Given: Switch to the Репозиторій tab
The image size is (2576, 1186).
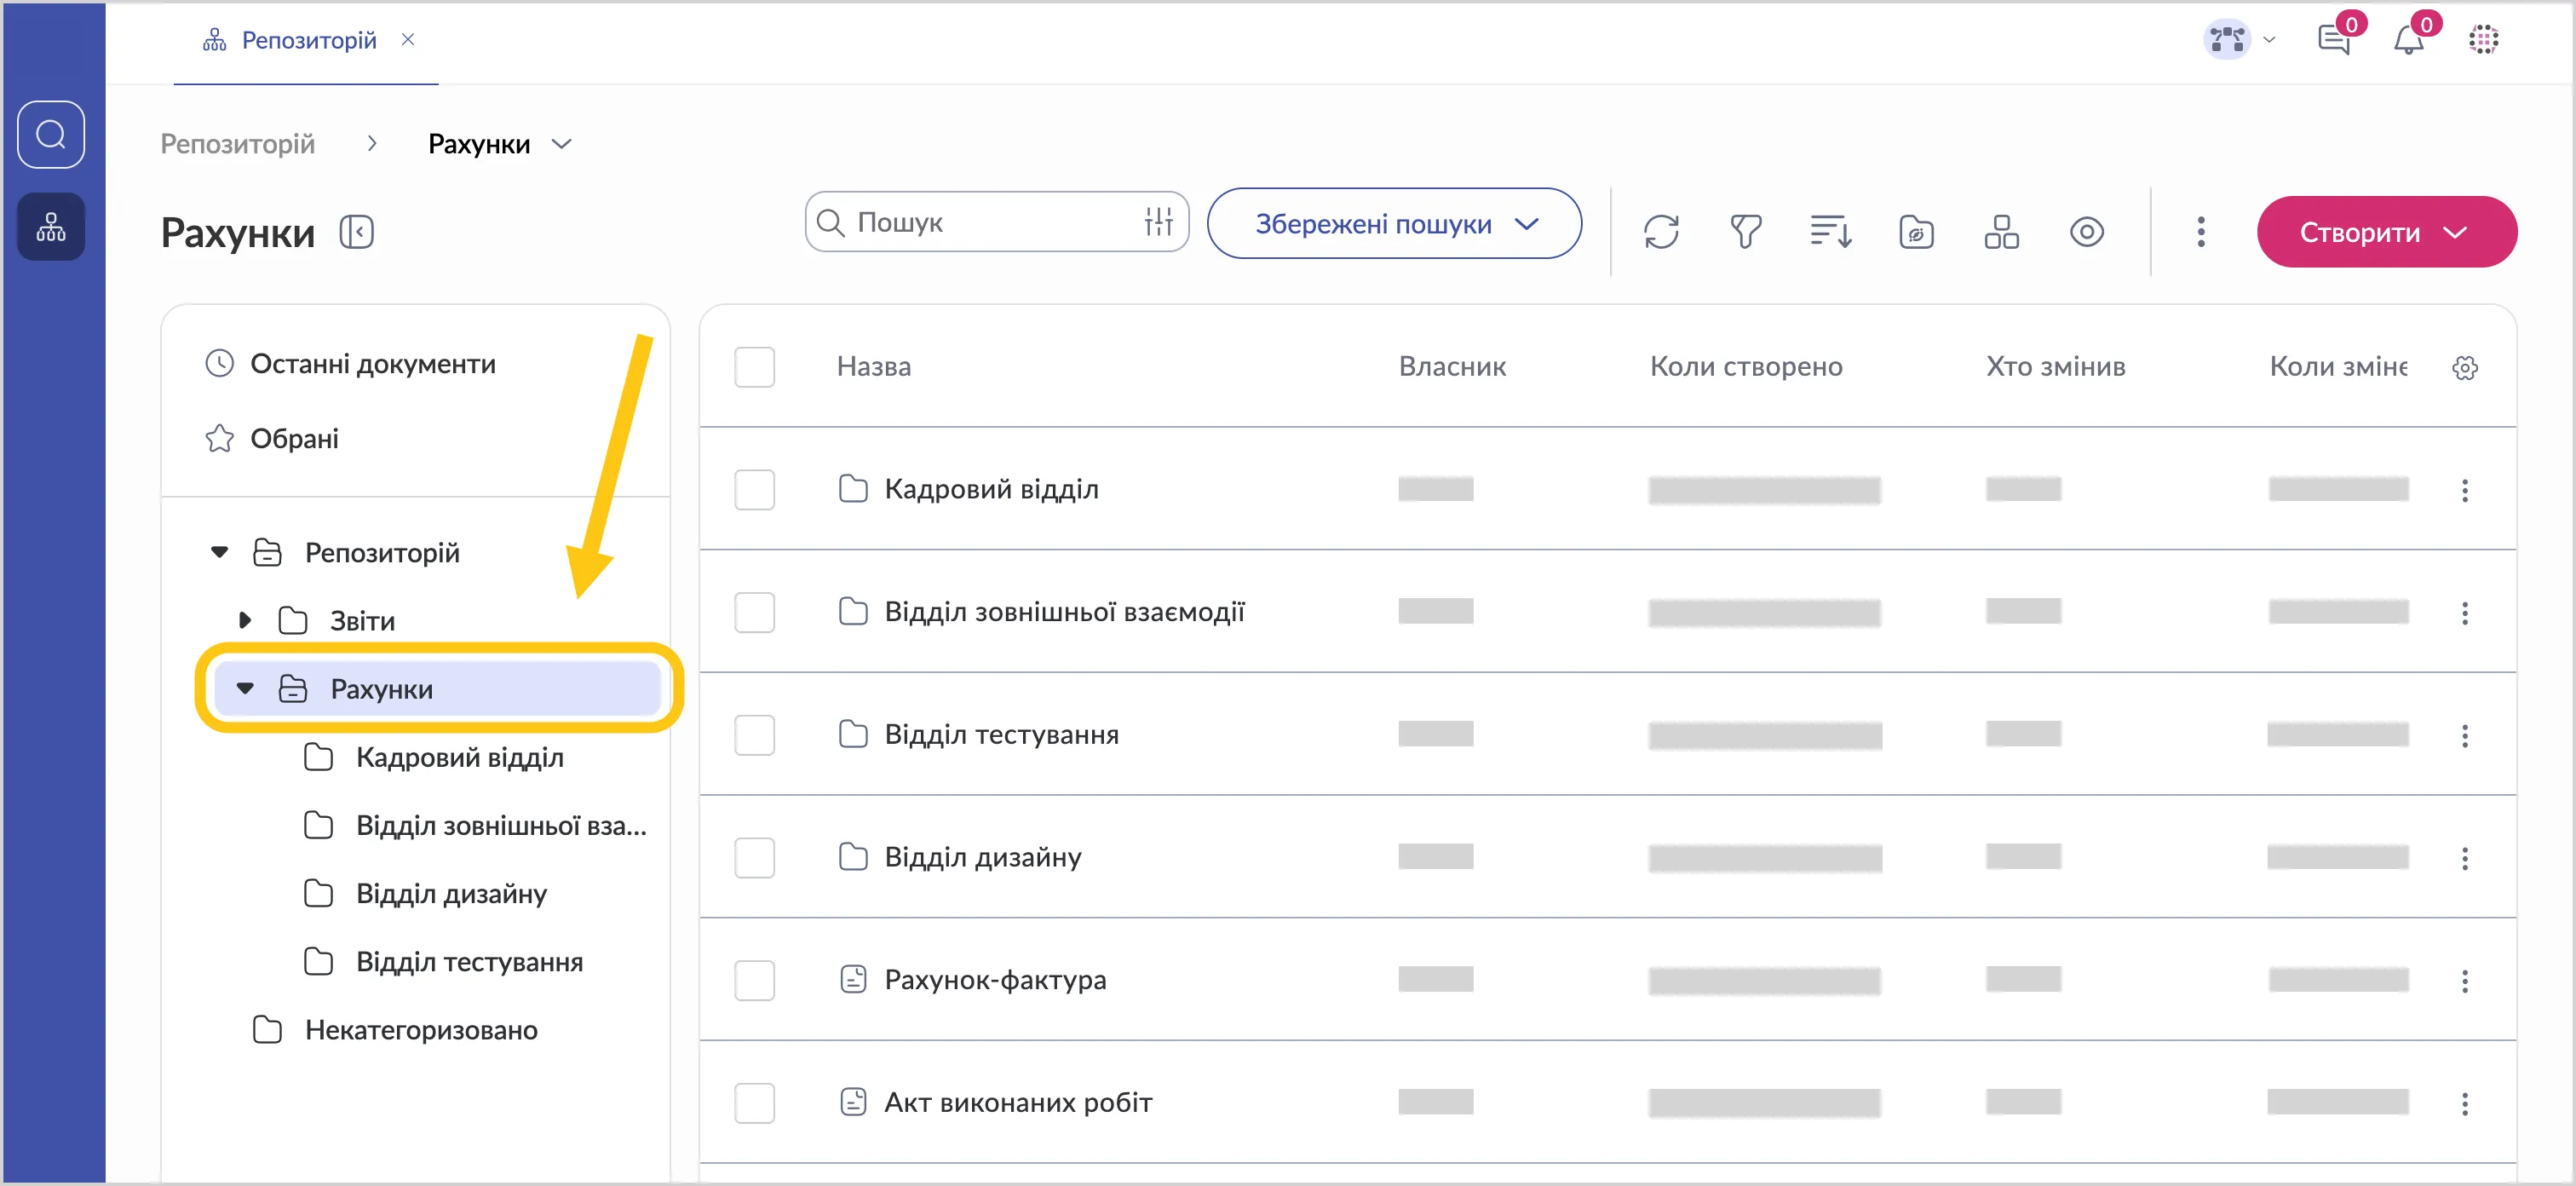Looking at the screenshot, I should (x=308, y=40).
